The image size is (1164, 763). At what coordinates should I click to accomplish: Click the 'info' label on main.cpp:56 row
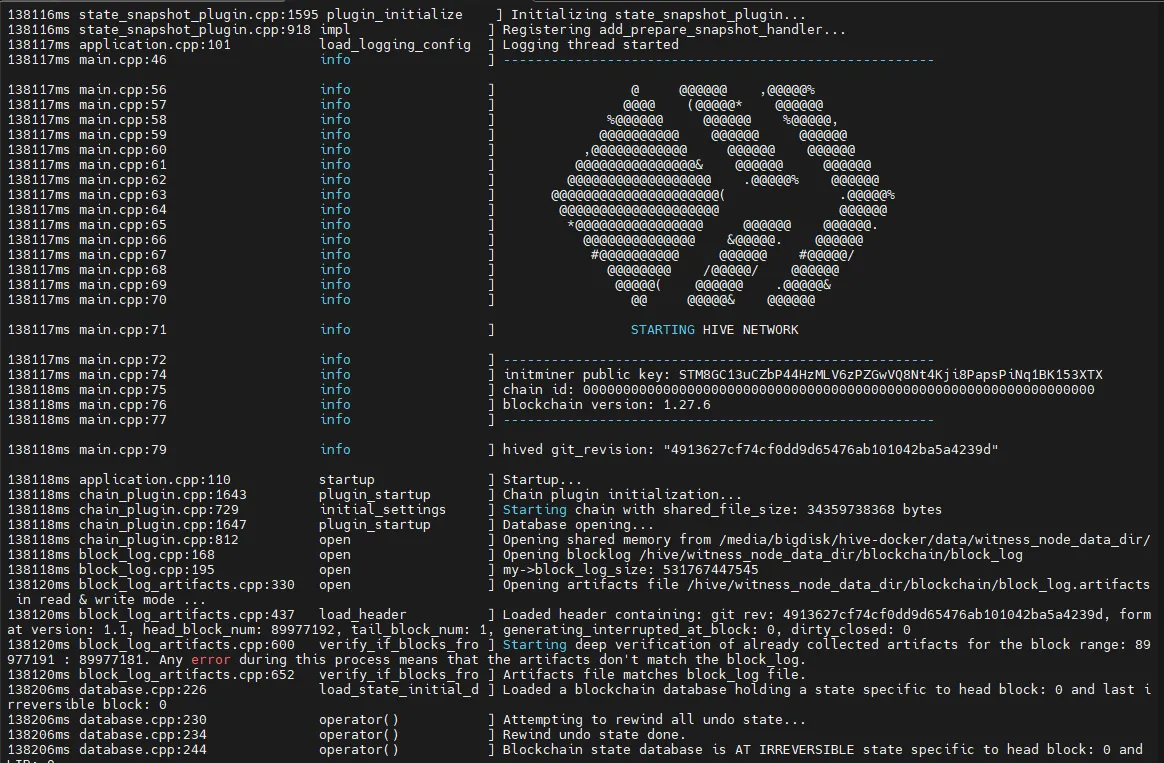[x=335, y=89]
